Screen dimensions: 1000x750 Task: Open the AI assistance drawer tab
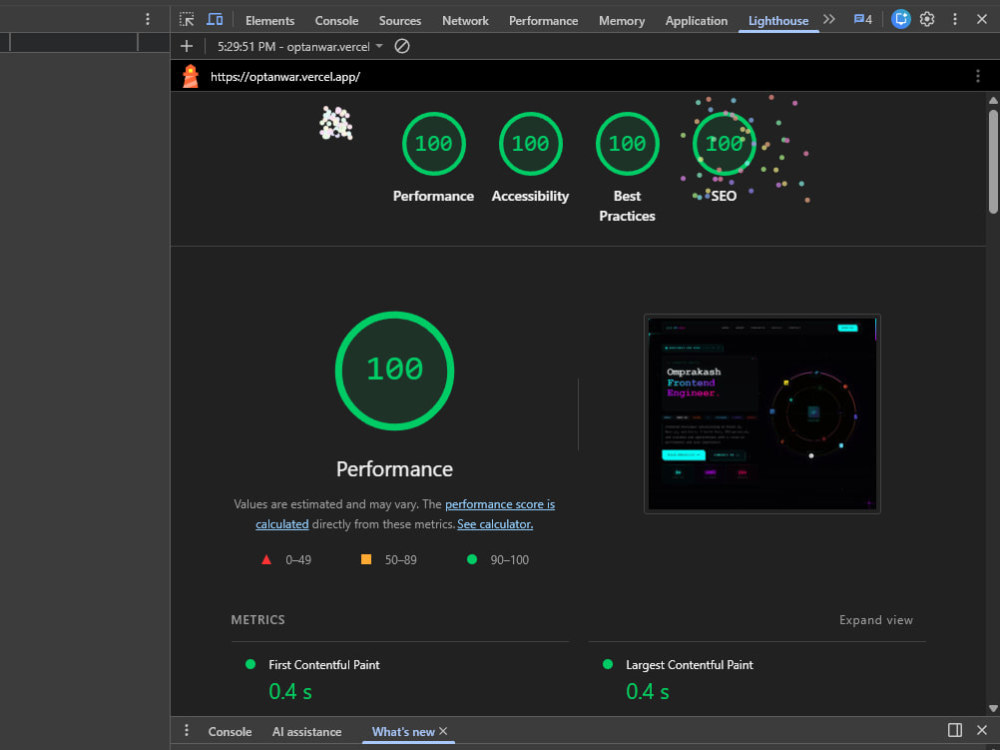[307, 732]
